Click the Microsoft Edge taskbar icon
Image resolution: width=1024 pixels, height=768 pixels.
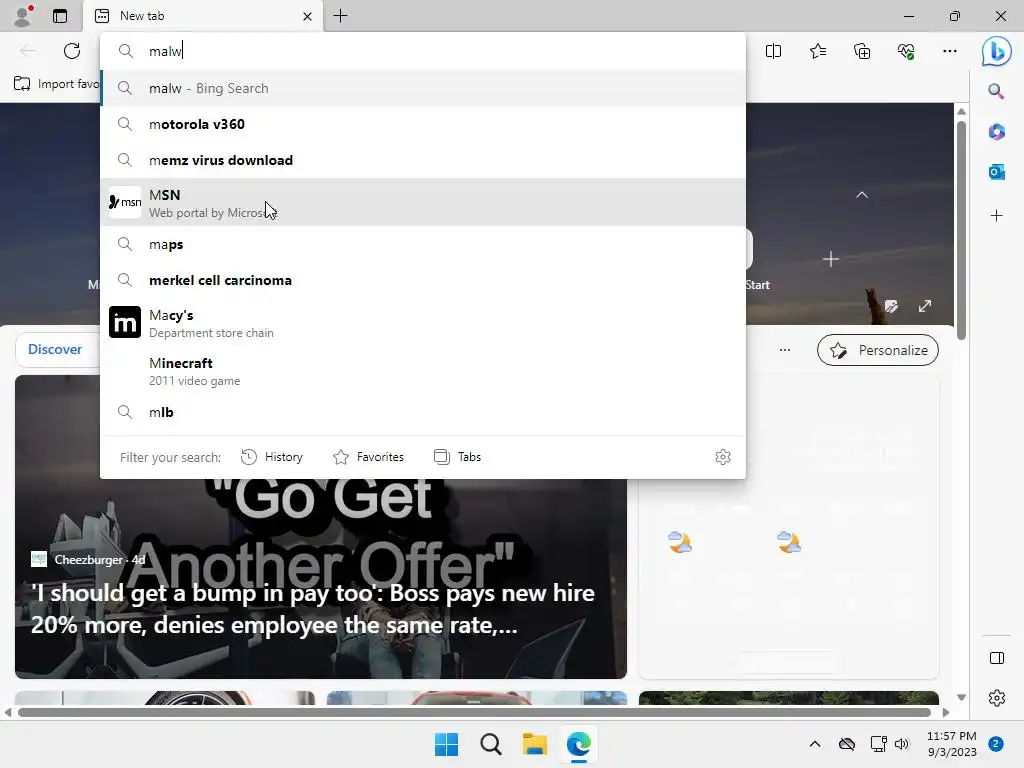[579, 744]
